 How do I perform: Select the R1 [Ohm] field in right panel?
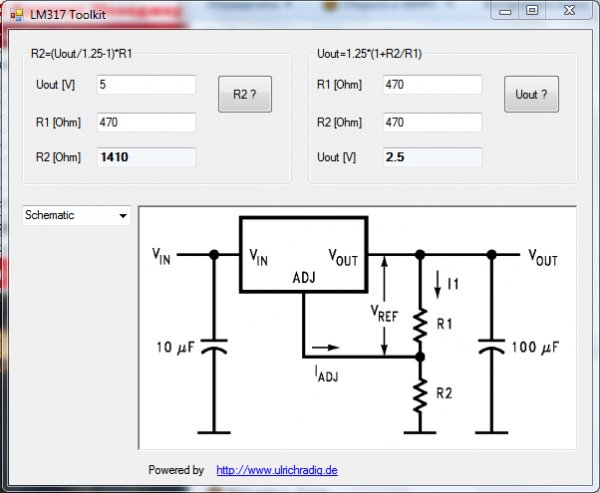click(432, 85)
